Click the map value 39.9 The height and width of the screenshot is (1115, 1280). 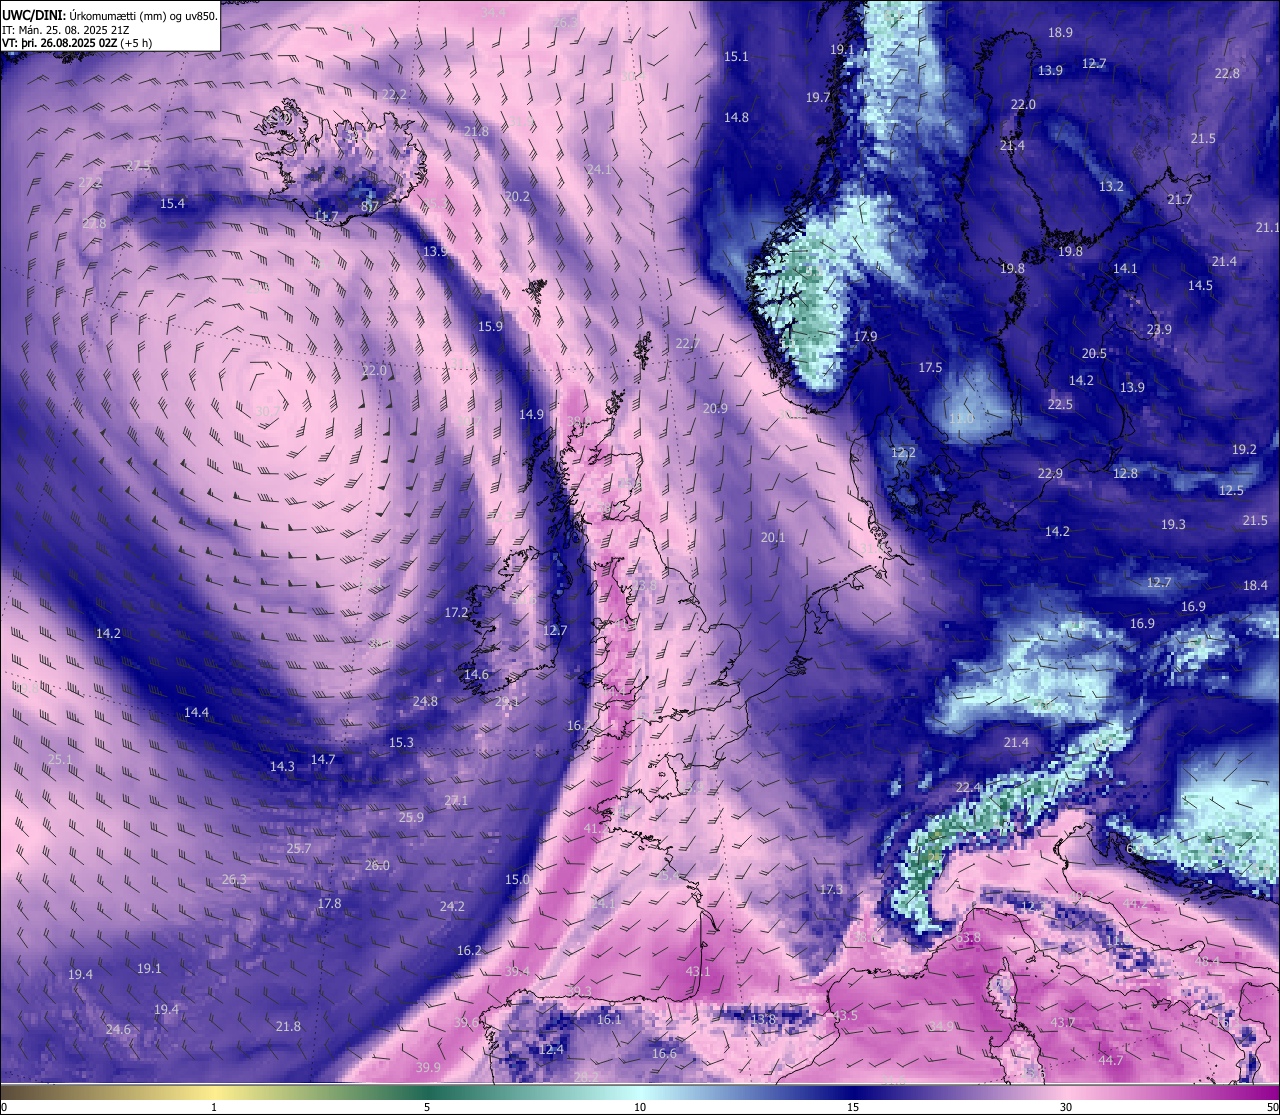point(428,1068)
